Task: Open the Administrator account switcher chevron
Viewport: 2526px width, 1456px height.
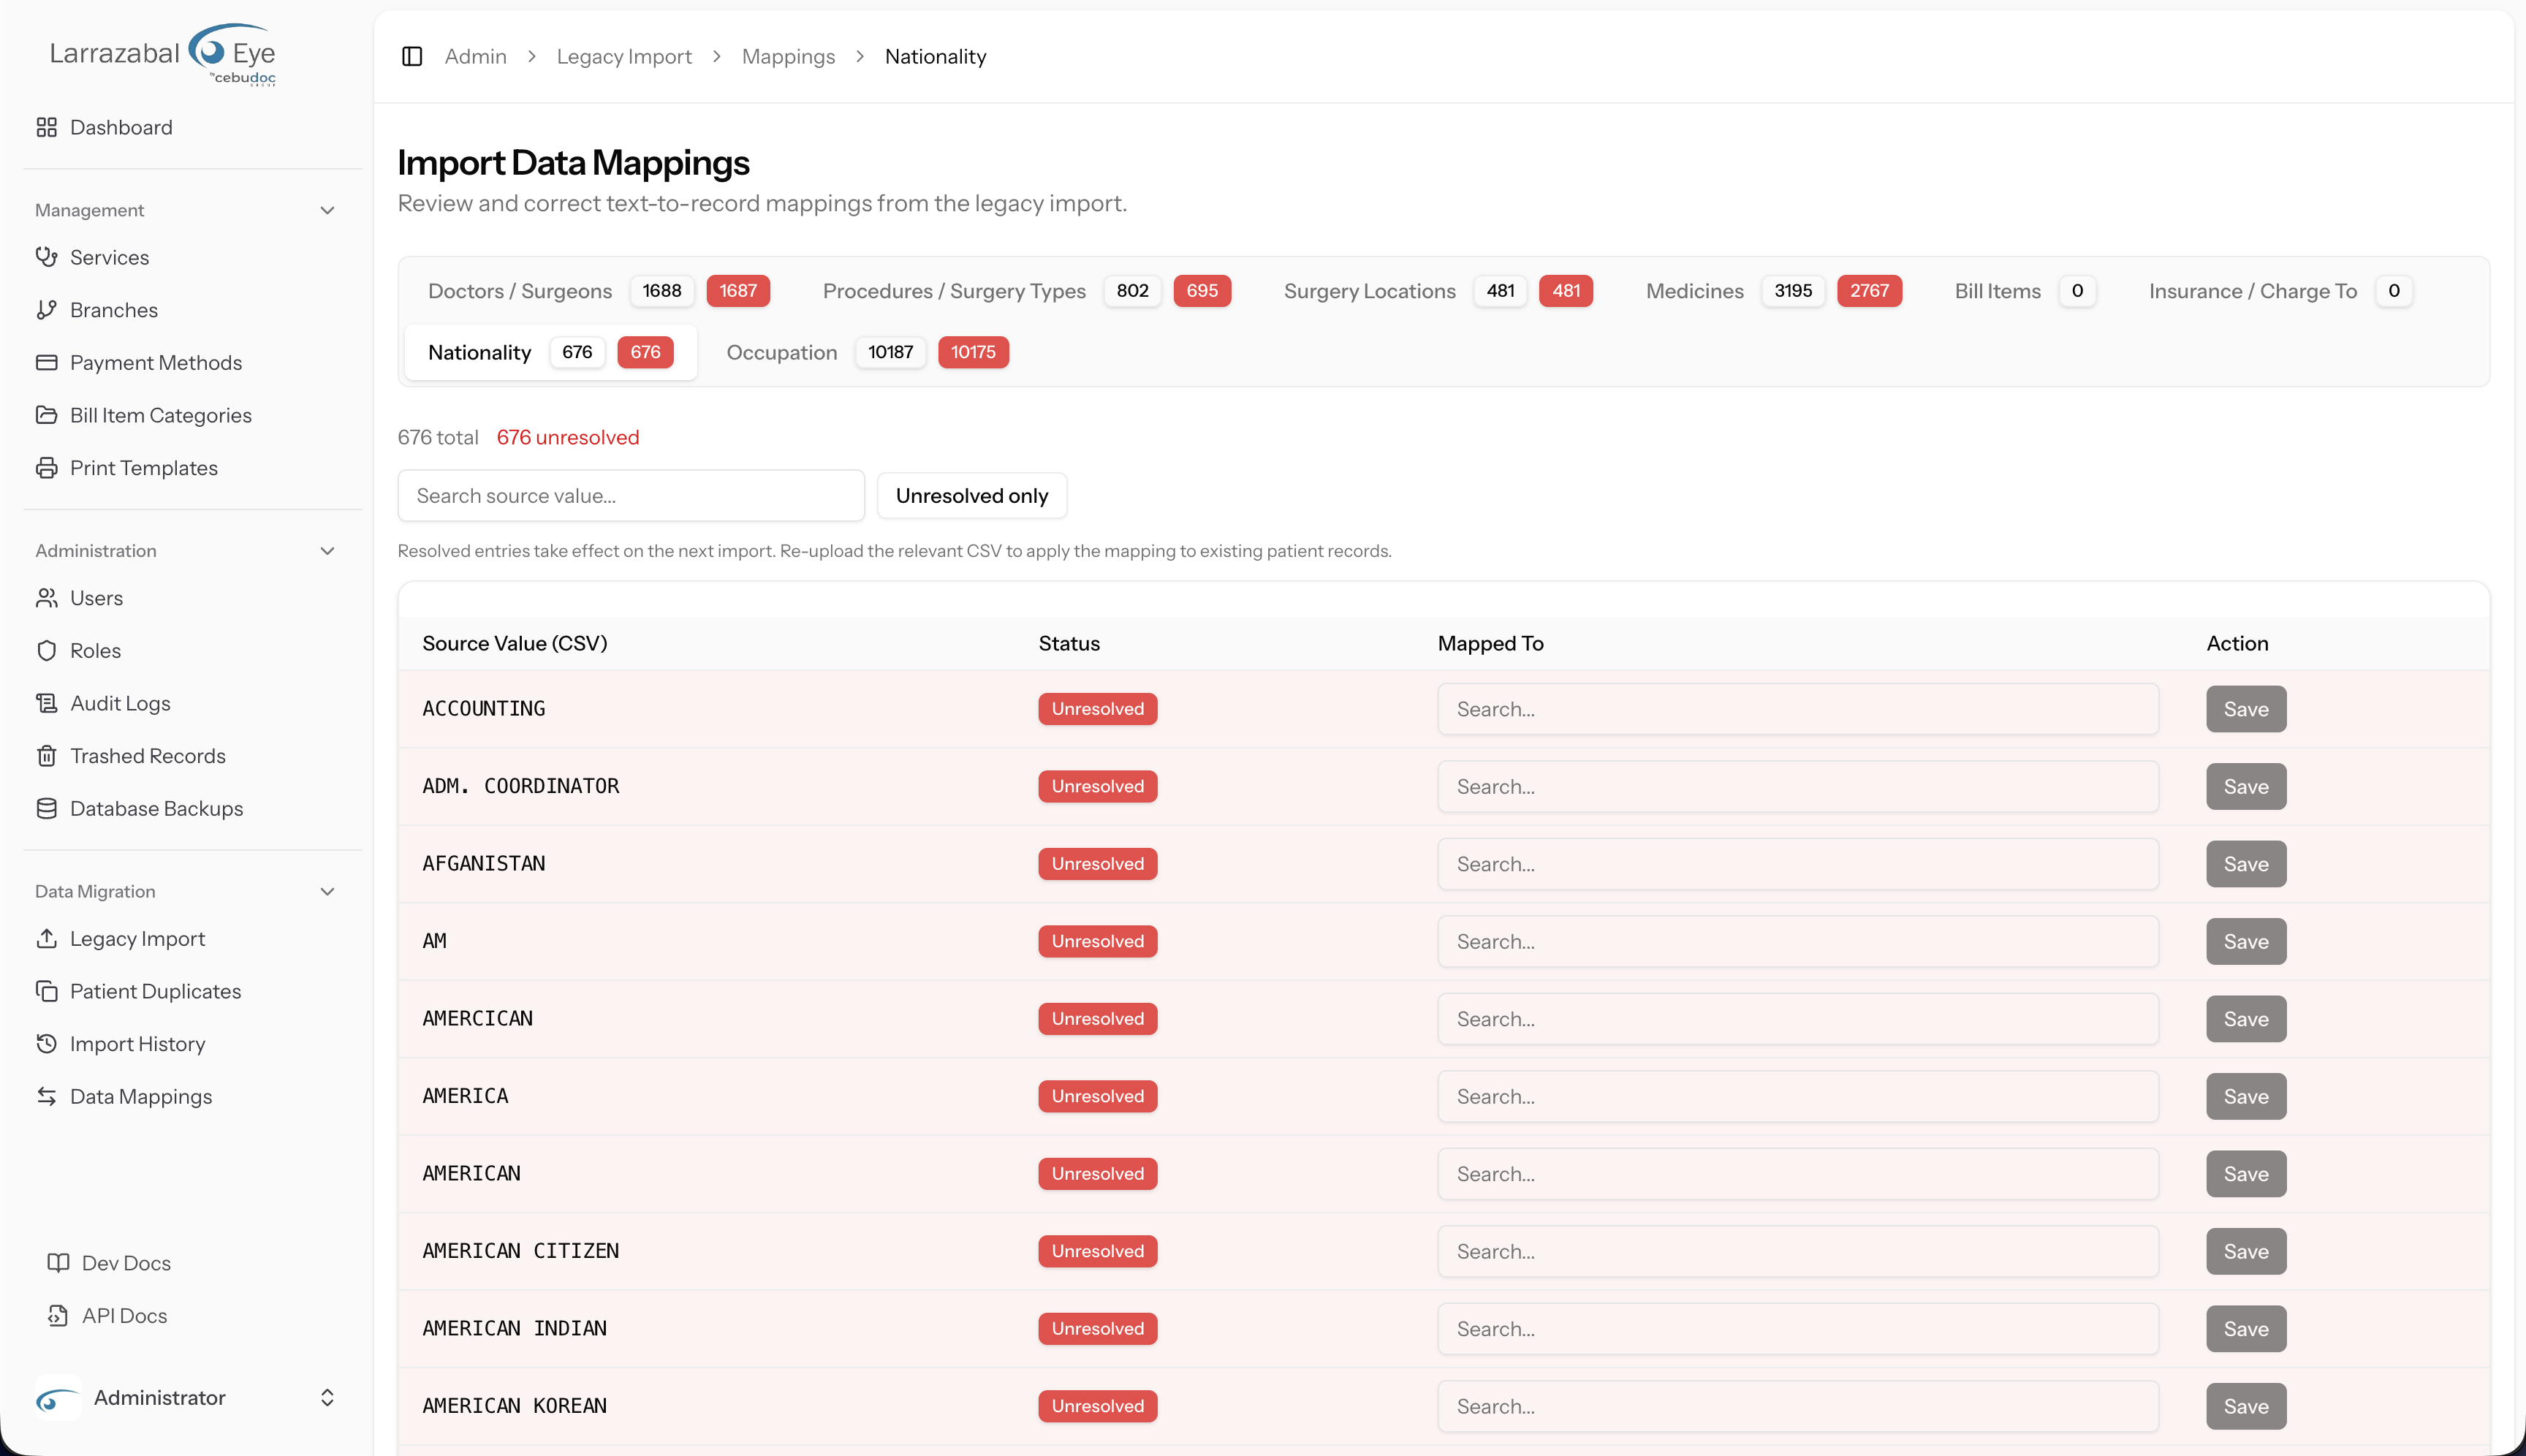Action: point(327,1398)
